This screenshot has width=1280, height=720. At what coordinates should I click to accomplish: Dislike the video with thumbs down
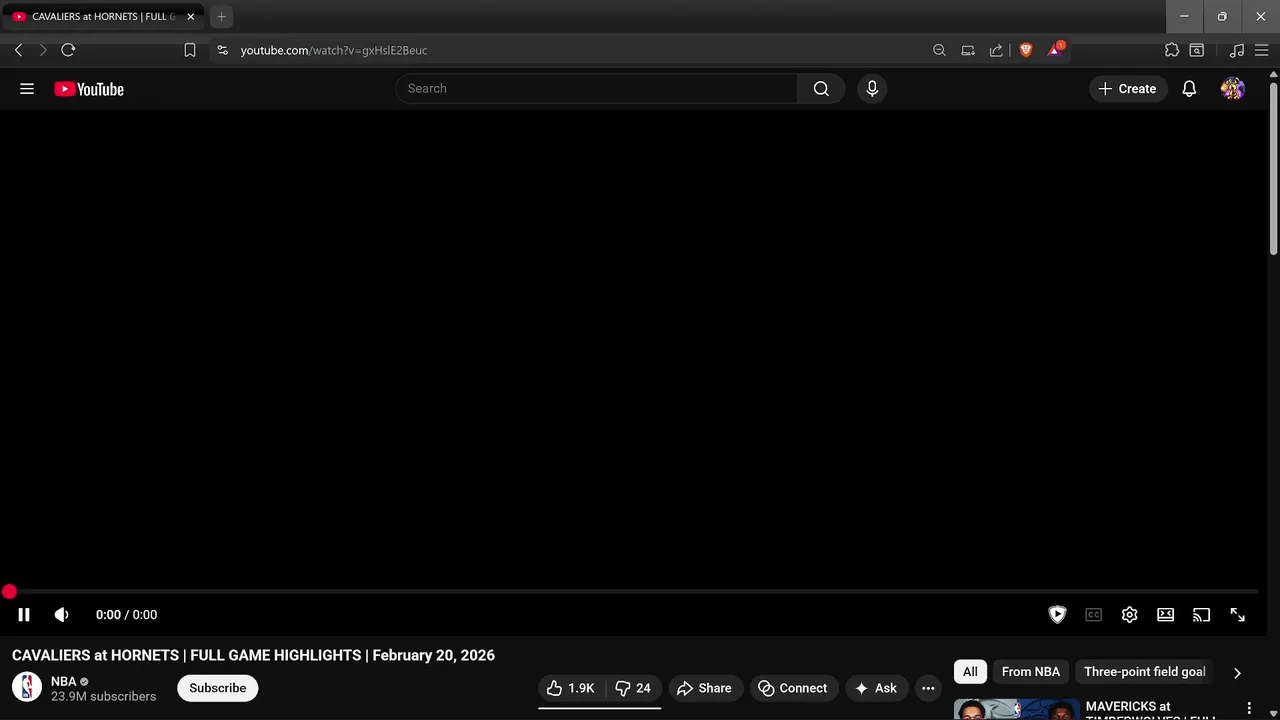(633, 688)
